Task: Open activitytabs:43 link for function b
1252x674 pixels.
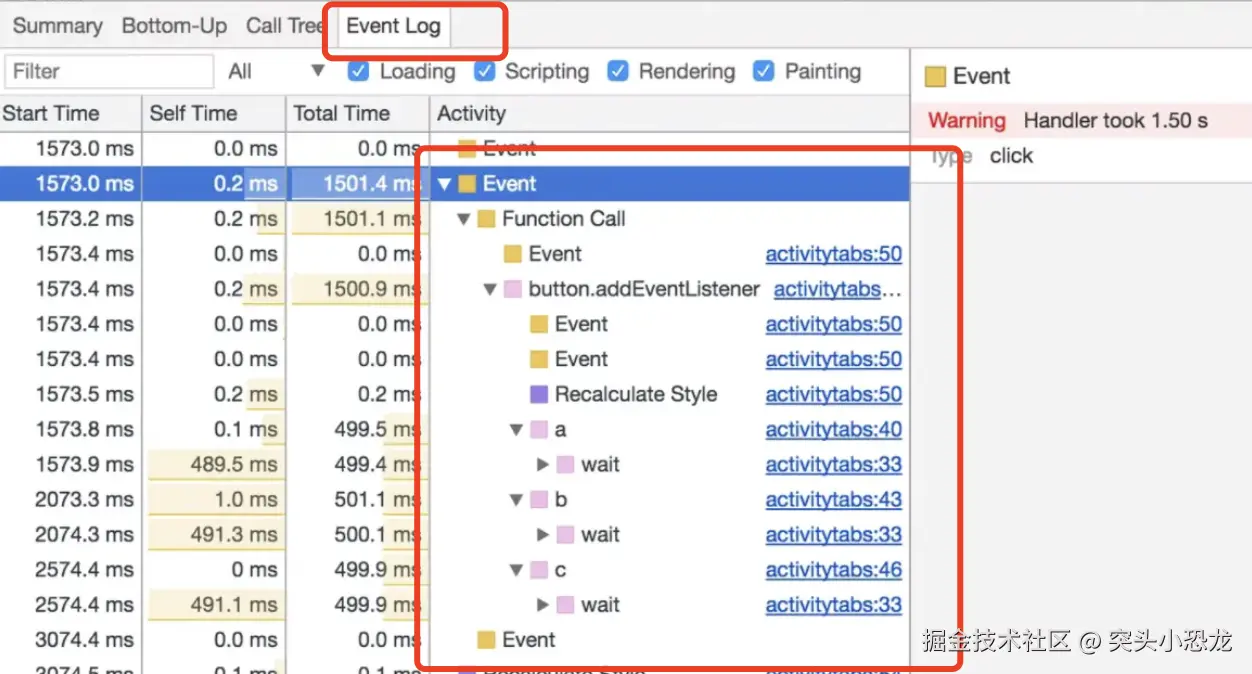Action: click(834, 499)
